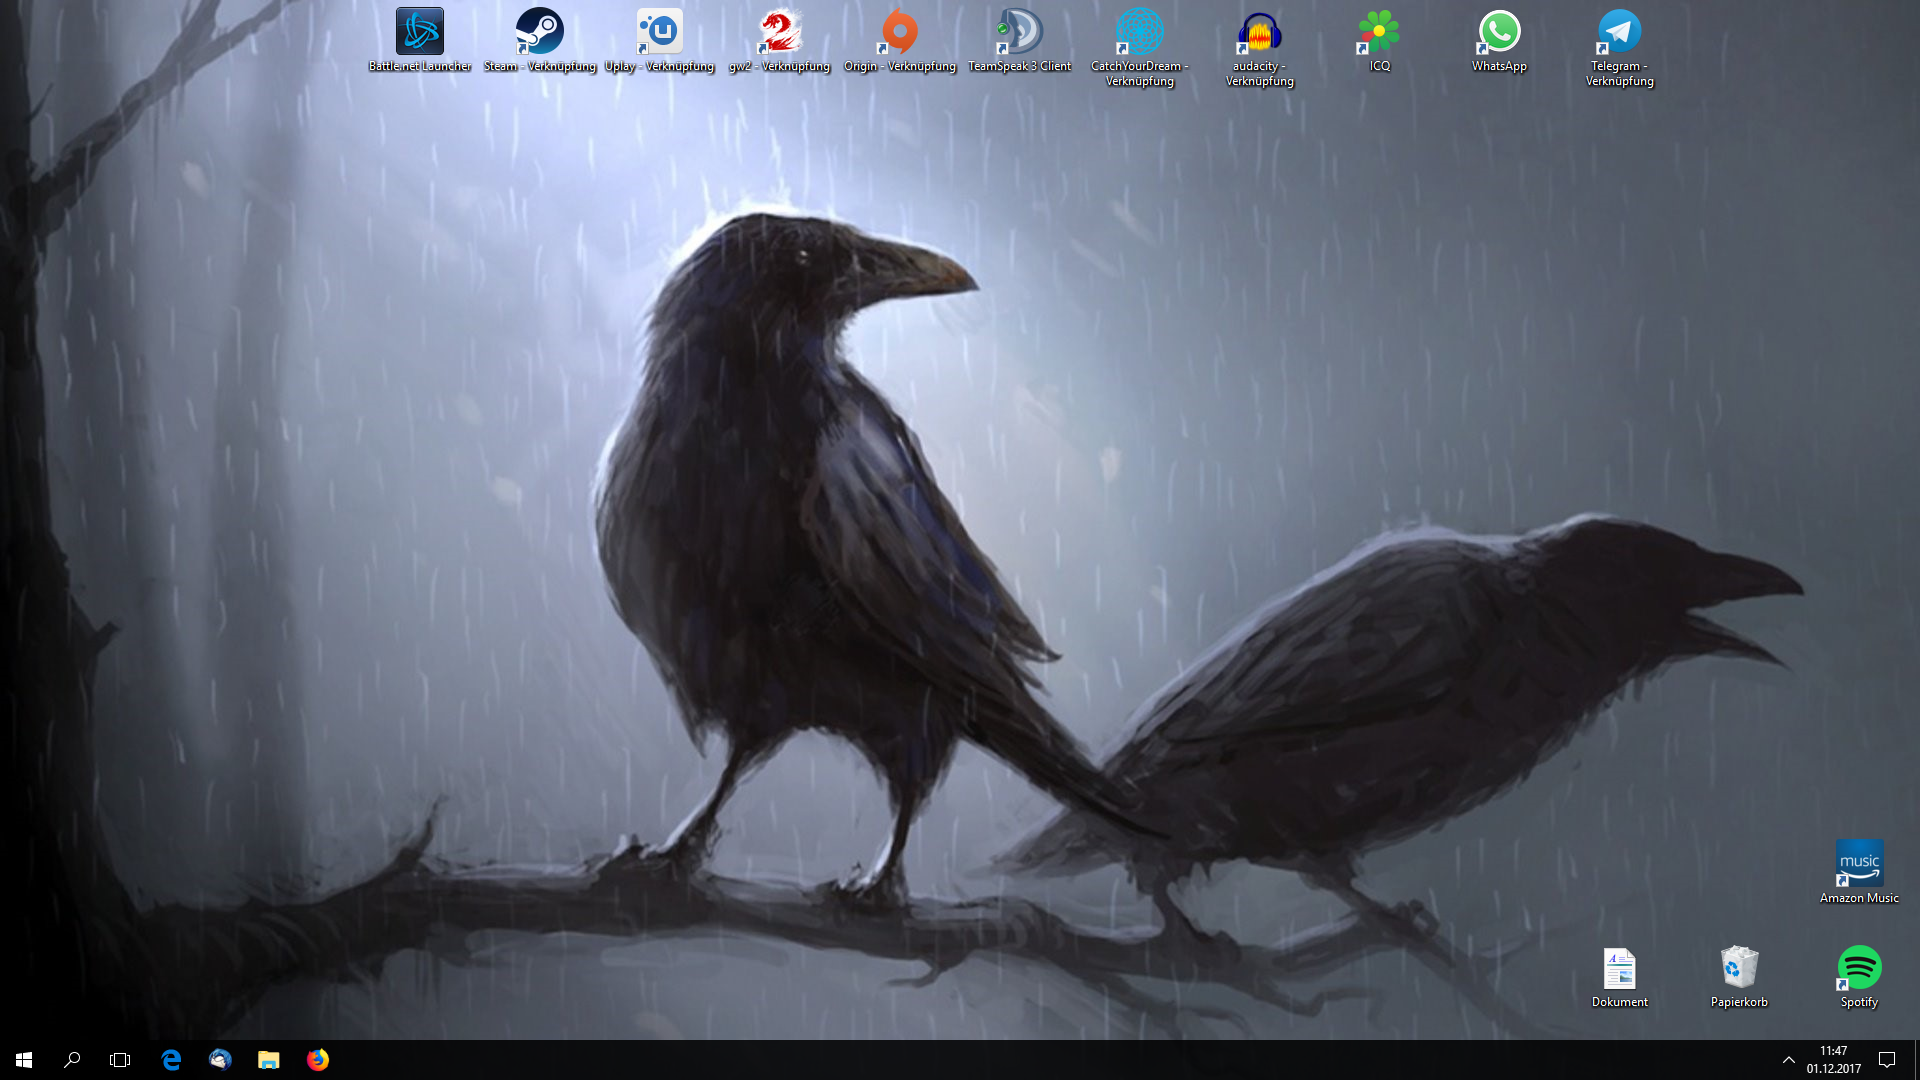Select the WhatsApp desktop icon
This screenshot has height=1080, width=1920.
tap(1499, 31)
